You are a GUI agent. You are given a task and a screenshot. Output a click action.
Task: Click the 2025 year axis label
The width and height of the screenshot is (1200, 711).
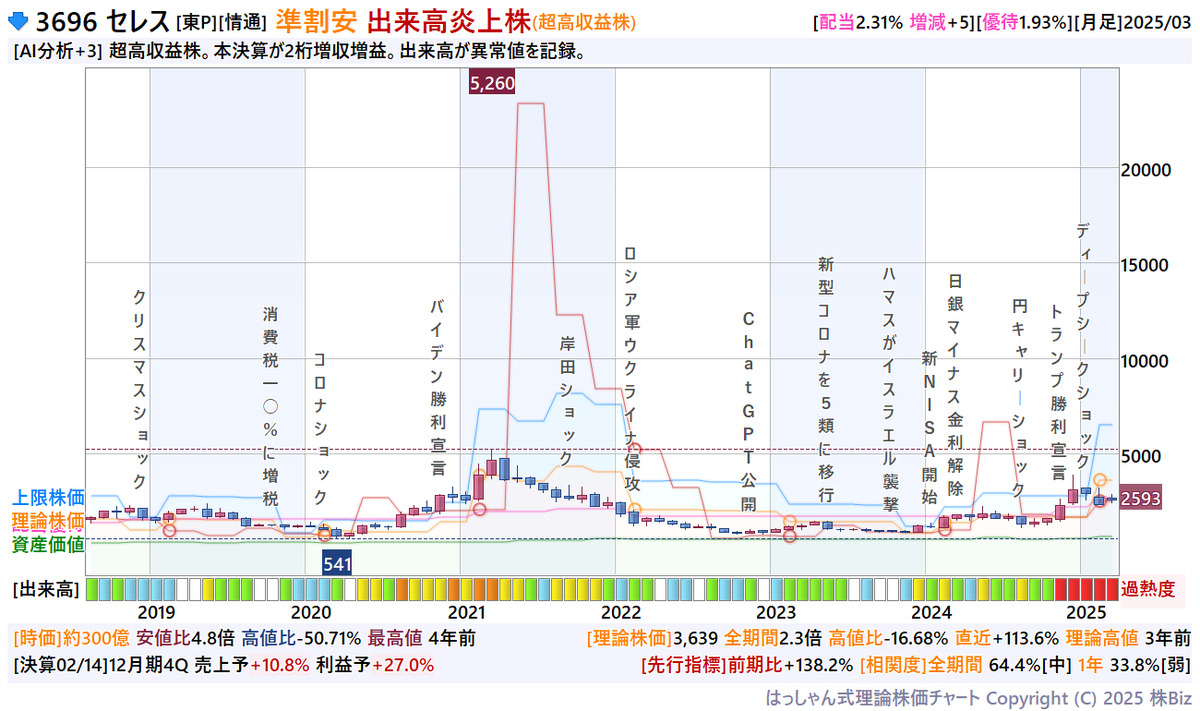pos(1086,613)
